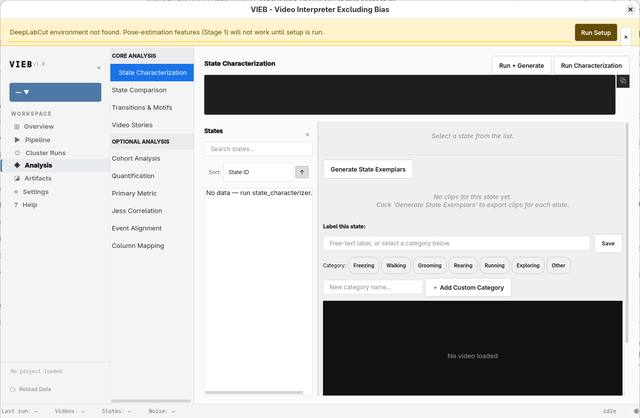This screenshot has height=418, width=640.
Task: Click Run Setup button in banner
Action: [x=596, y=33]
